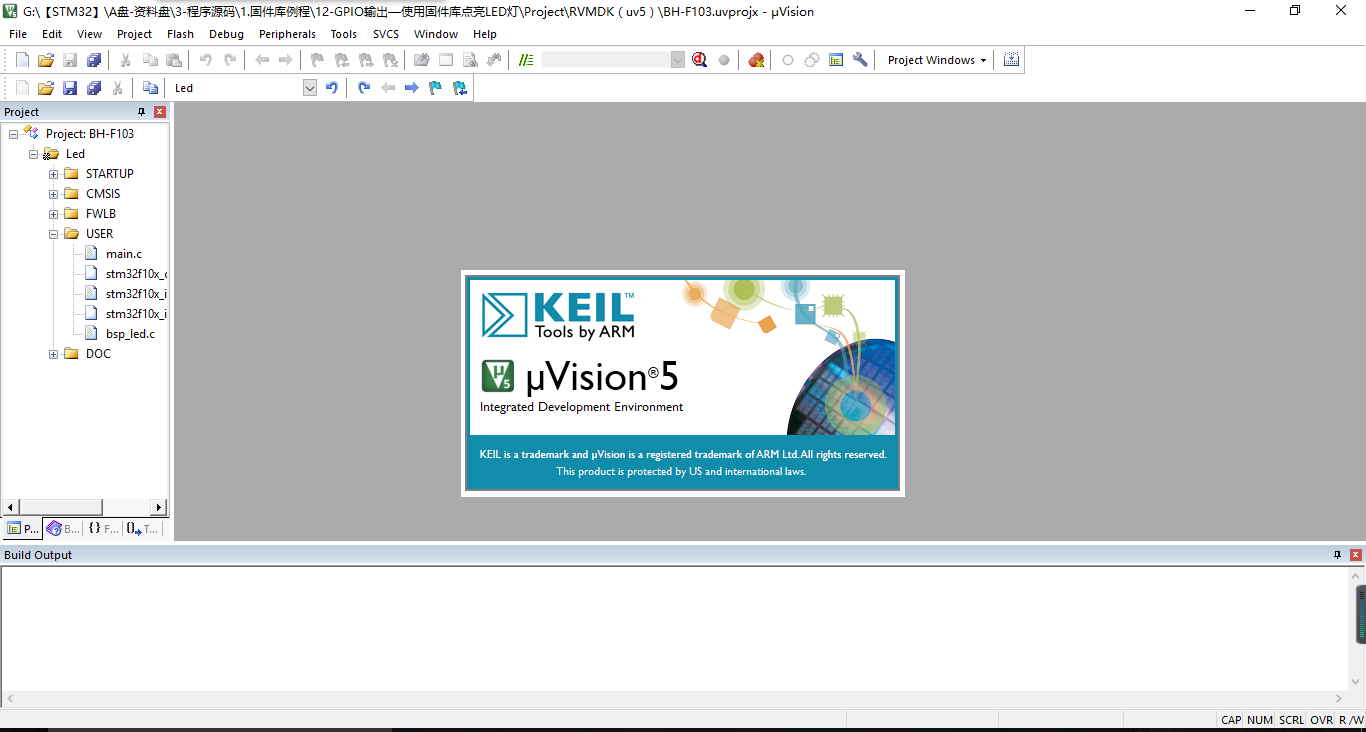Image resolution: width=1366 pixels, height=732 pixels.
Task: Click the window layout icon beside the wrench
Action: pos(836,60)
